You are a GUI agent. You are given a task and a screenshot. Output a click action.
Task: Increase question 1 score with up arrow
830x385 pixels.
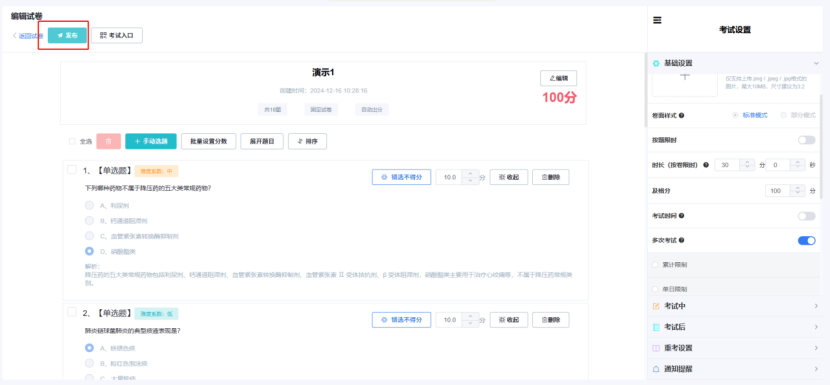pyautogui.click(x=471, y=174)
